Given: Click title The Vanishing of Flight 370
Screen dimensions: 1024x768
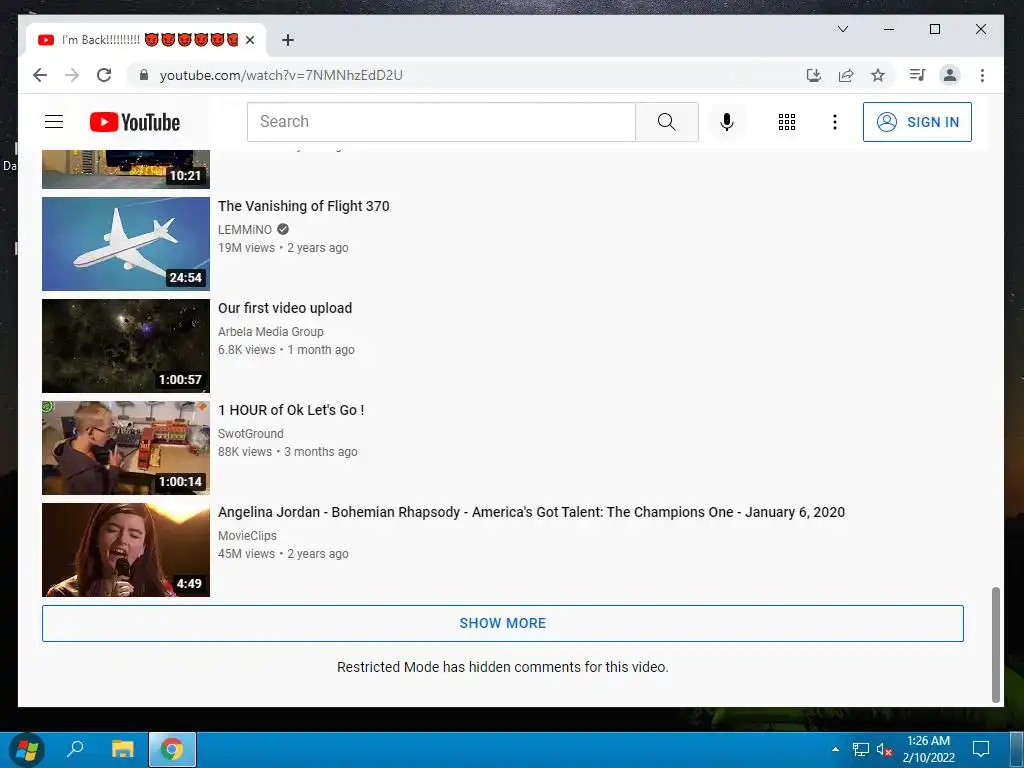Looking at the screenshot, I should [304, 206].
